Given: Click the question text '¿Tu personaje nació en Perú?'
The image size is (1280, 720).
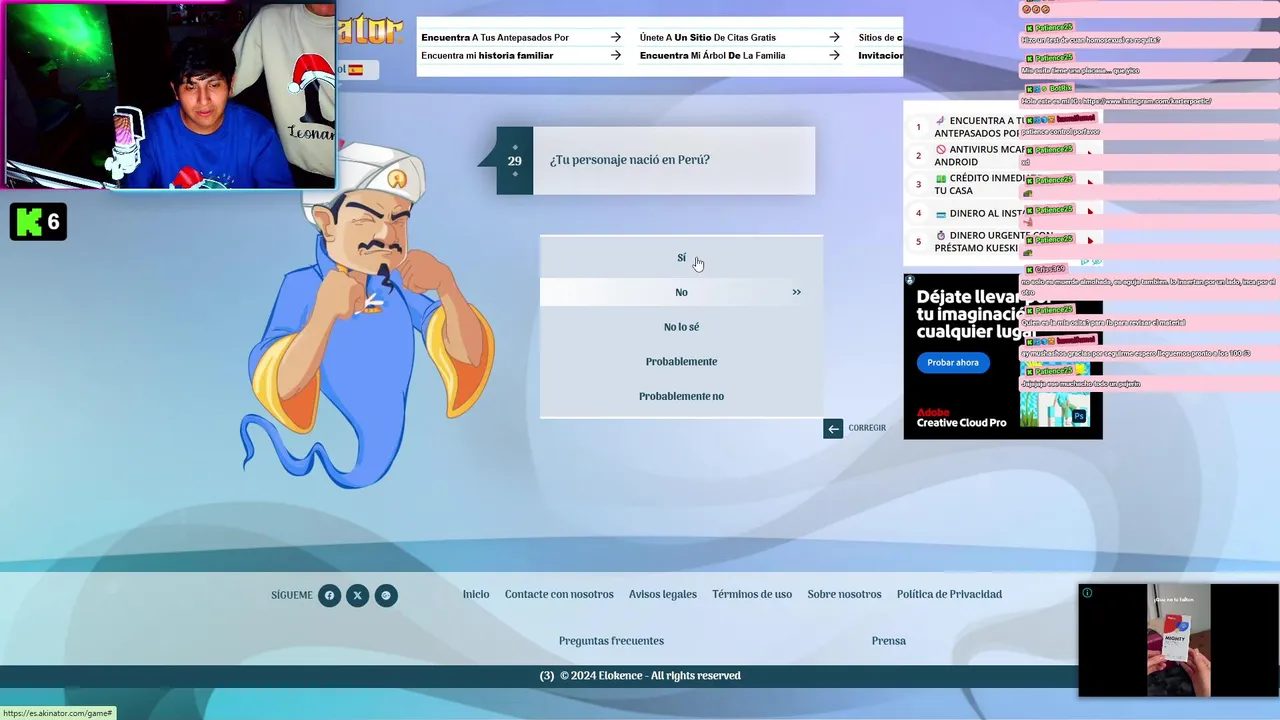Looking at the screenshot, I should pyautogui.click(x=629, y=160).
